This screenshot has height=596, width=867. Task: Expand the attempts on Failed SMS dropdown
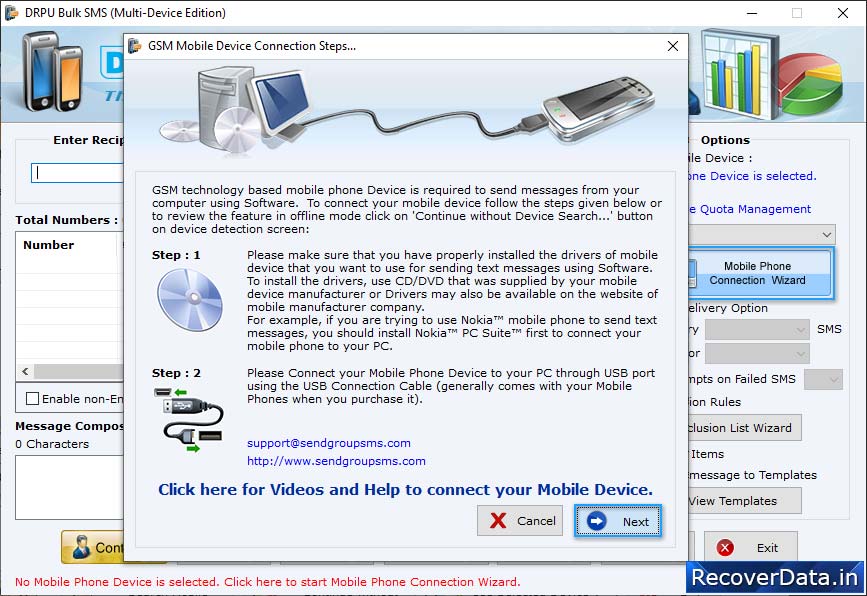(x=823, y=379)
